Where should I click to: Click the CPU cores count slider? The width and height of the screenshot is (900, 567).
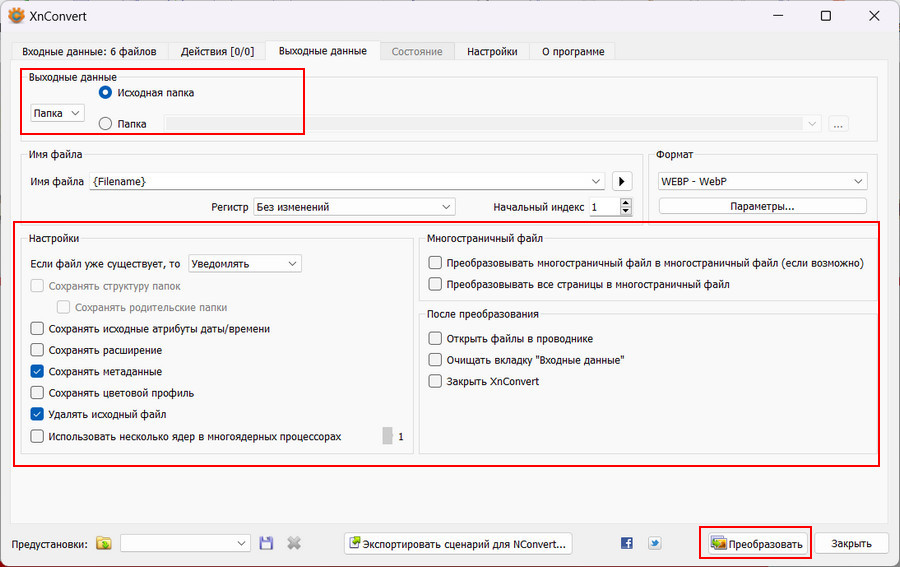(387, 436)
